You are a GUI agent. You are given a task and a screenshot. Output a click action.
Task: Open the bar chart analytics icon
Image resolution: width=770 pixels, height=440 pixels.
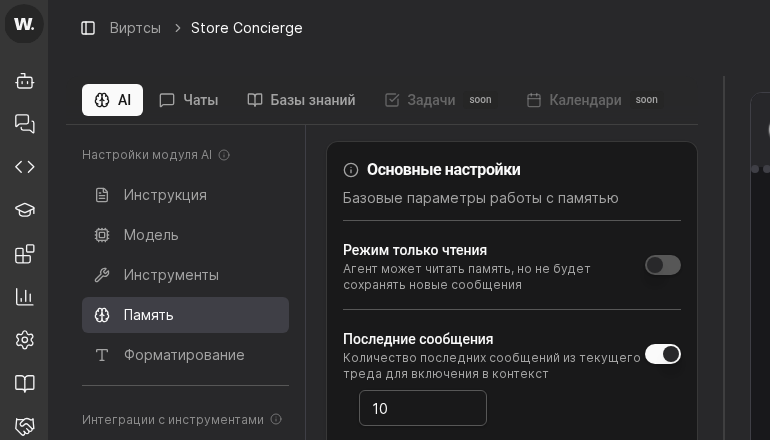tap(25, 297)
